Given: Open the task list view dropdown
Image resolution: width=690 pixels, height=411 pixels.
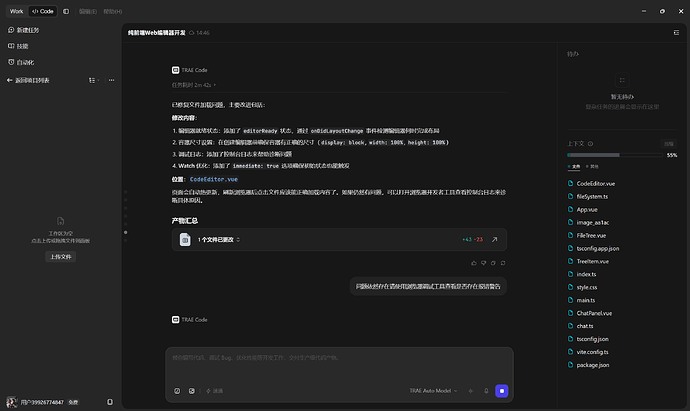Looking at the screenshot, I should [94, 80].
